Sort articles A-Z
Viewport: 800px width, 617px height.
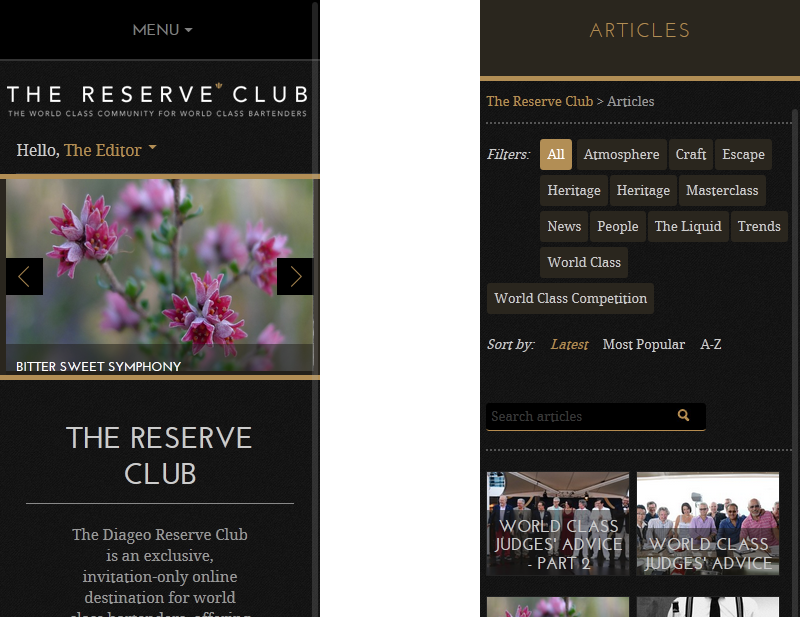tap(711, 344)
